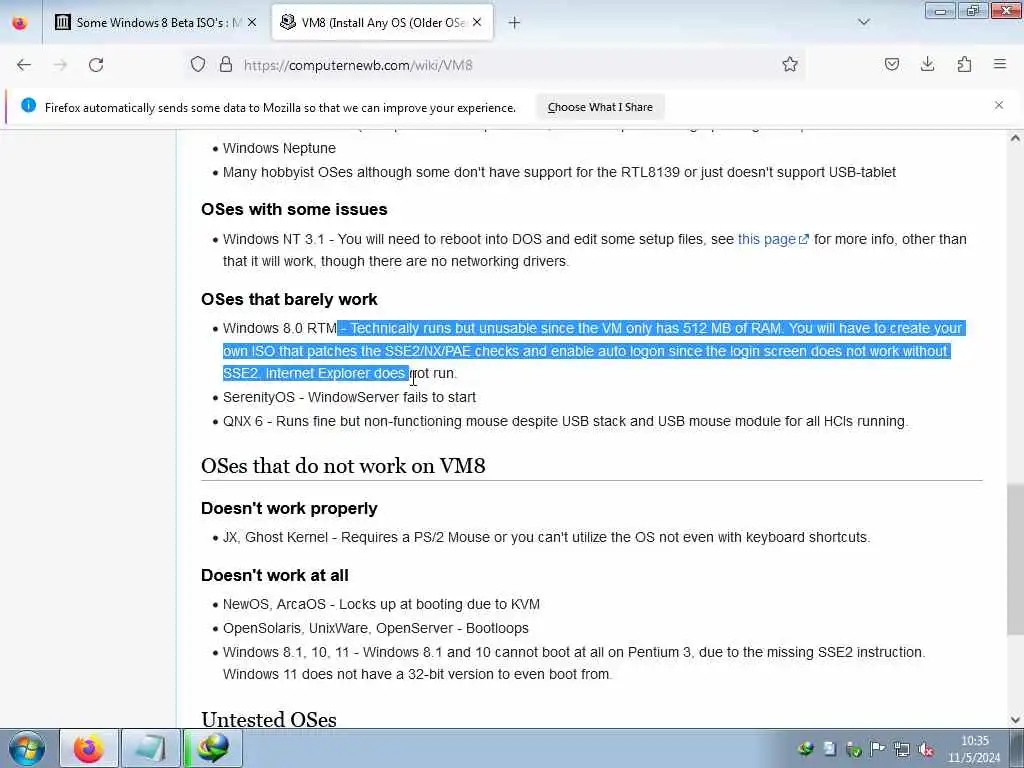Click the URL address bar
Viewport: 1024px width, 768px height.
click(496, 65)
